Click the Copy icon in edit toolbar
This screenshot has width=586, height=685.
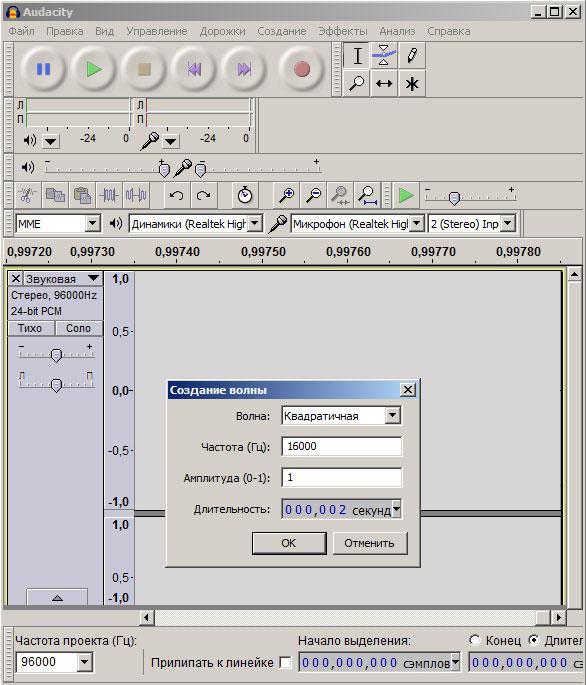(x=55, y=195)
